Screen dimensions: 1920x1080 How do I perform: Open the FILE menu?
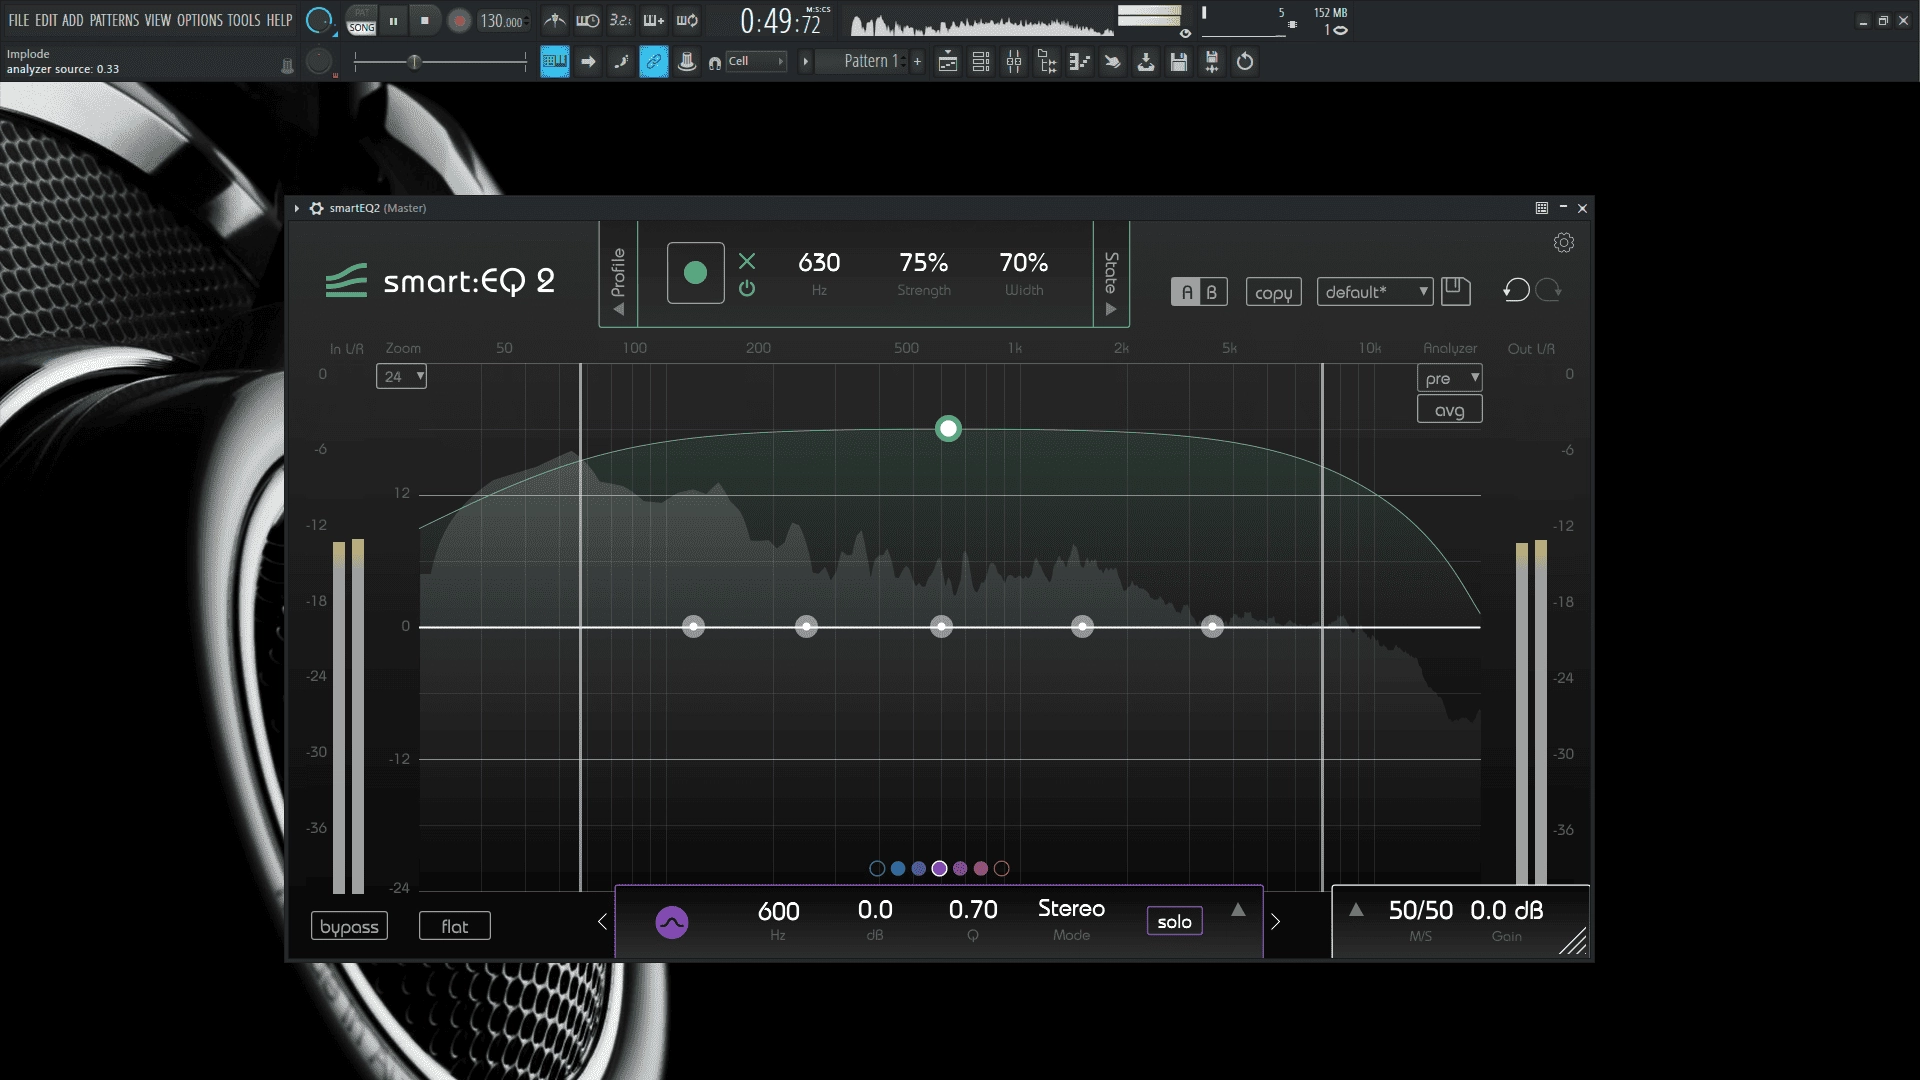click(x=19, y=20)
